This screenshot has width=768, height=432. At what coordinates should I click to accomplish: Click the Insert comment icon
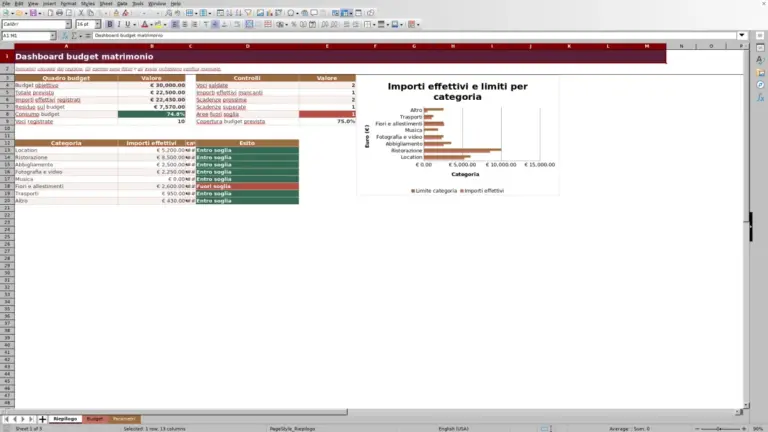[314, 13]
